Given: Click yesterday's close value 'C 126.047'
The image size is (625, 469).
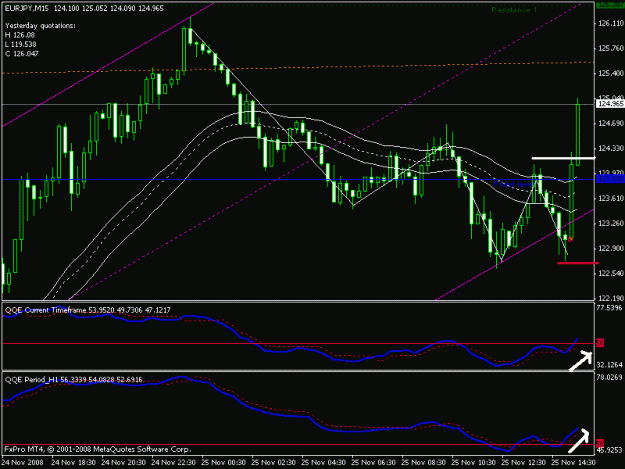Looking at the screenshot, I should [22, 54].
